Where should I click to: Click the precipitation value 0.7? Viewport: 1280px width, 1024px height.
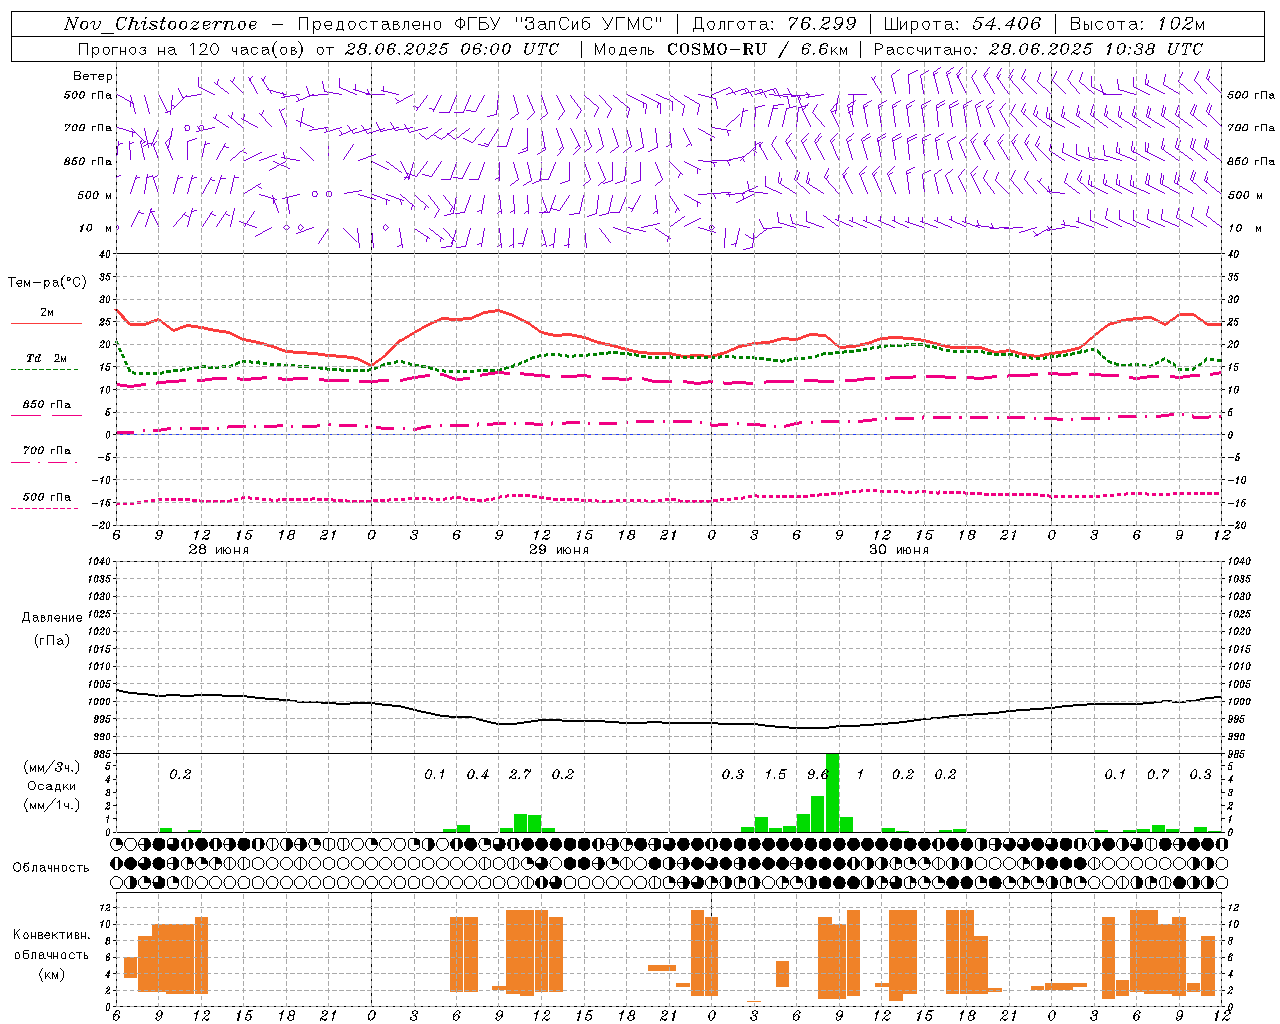point(1158,774)
